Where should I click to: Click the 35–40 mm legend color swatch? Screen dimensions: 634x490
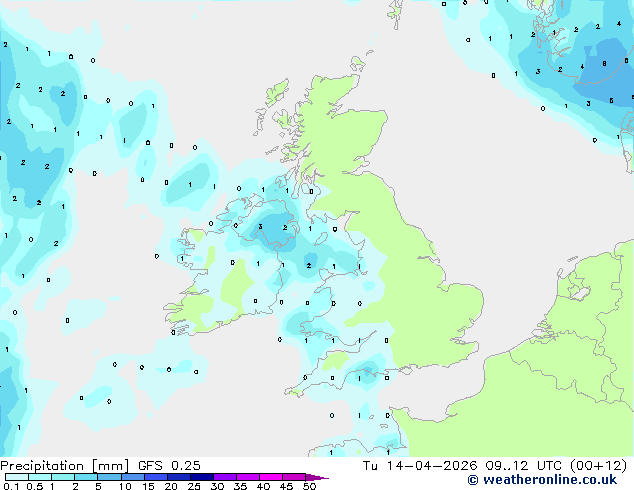[247, 477]
